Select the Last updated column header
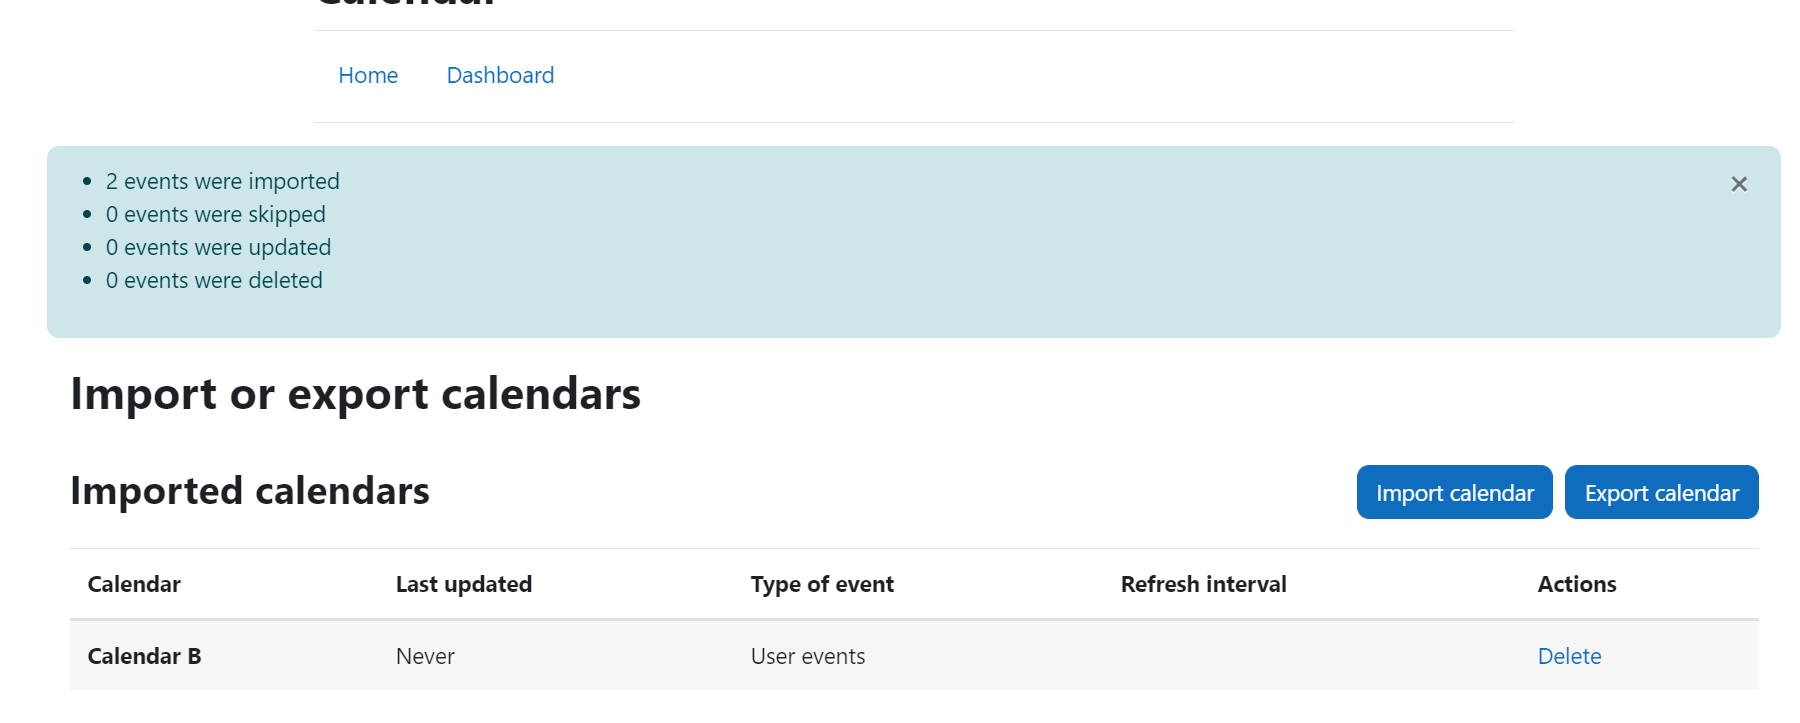Screen dimensions: 1800x723 point(464,584)
